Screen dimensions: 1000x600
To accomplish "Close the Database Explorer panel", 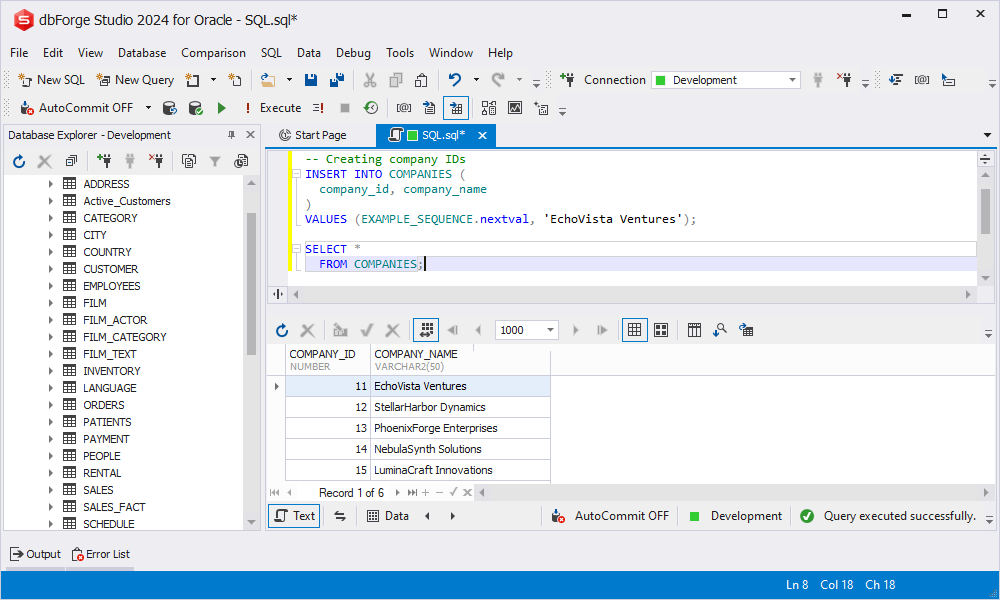I will tap(251, 135).
